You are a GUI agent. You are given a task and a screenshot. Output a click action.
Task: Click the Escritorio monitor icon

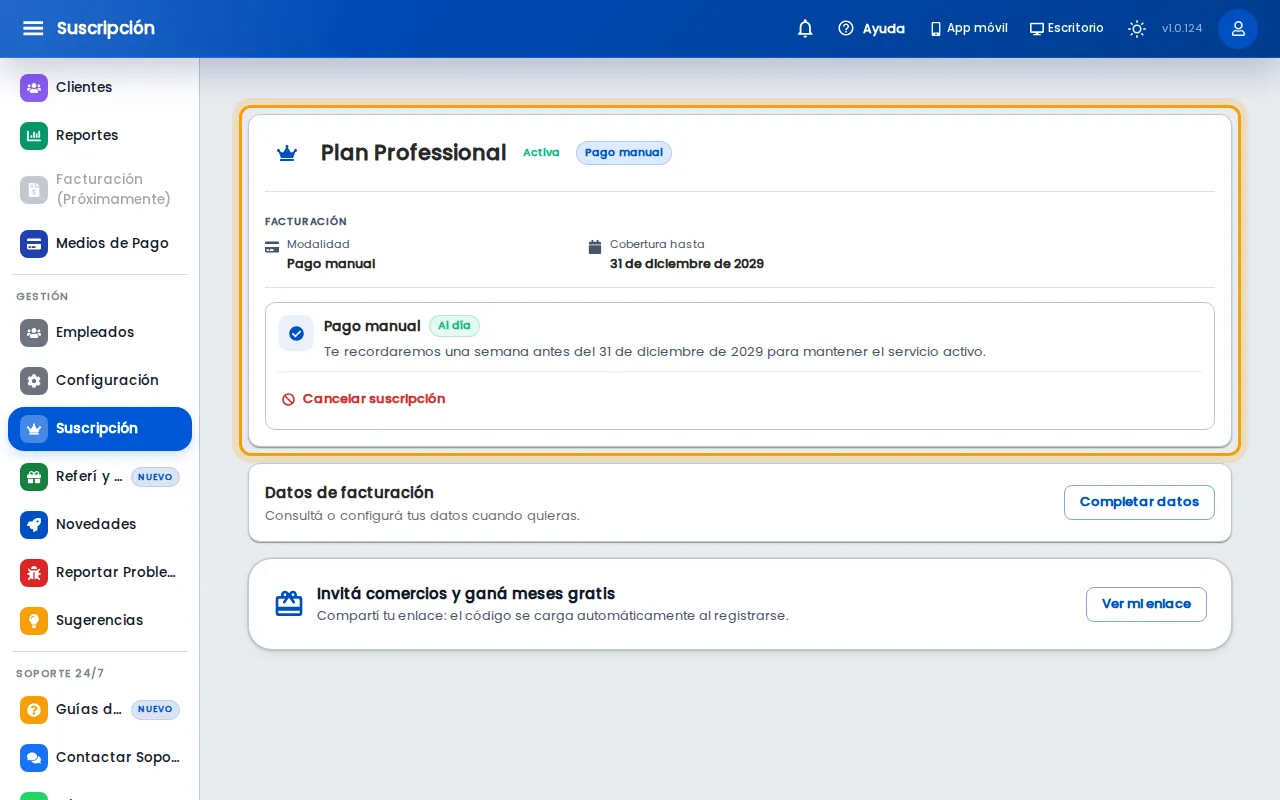pyautogui.click(x=1037, y=29)
